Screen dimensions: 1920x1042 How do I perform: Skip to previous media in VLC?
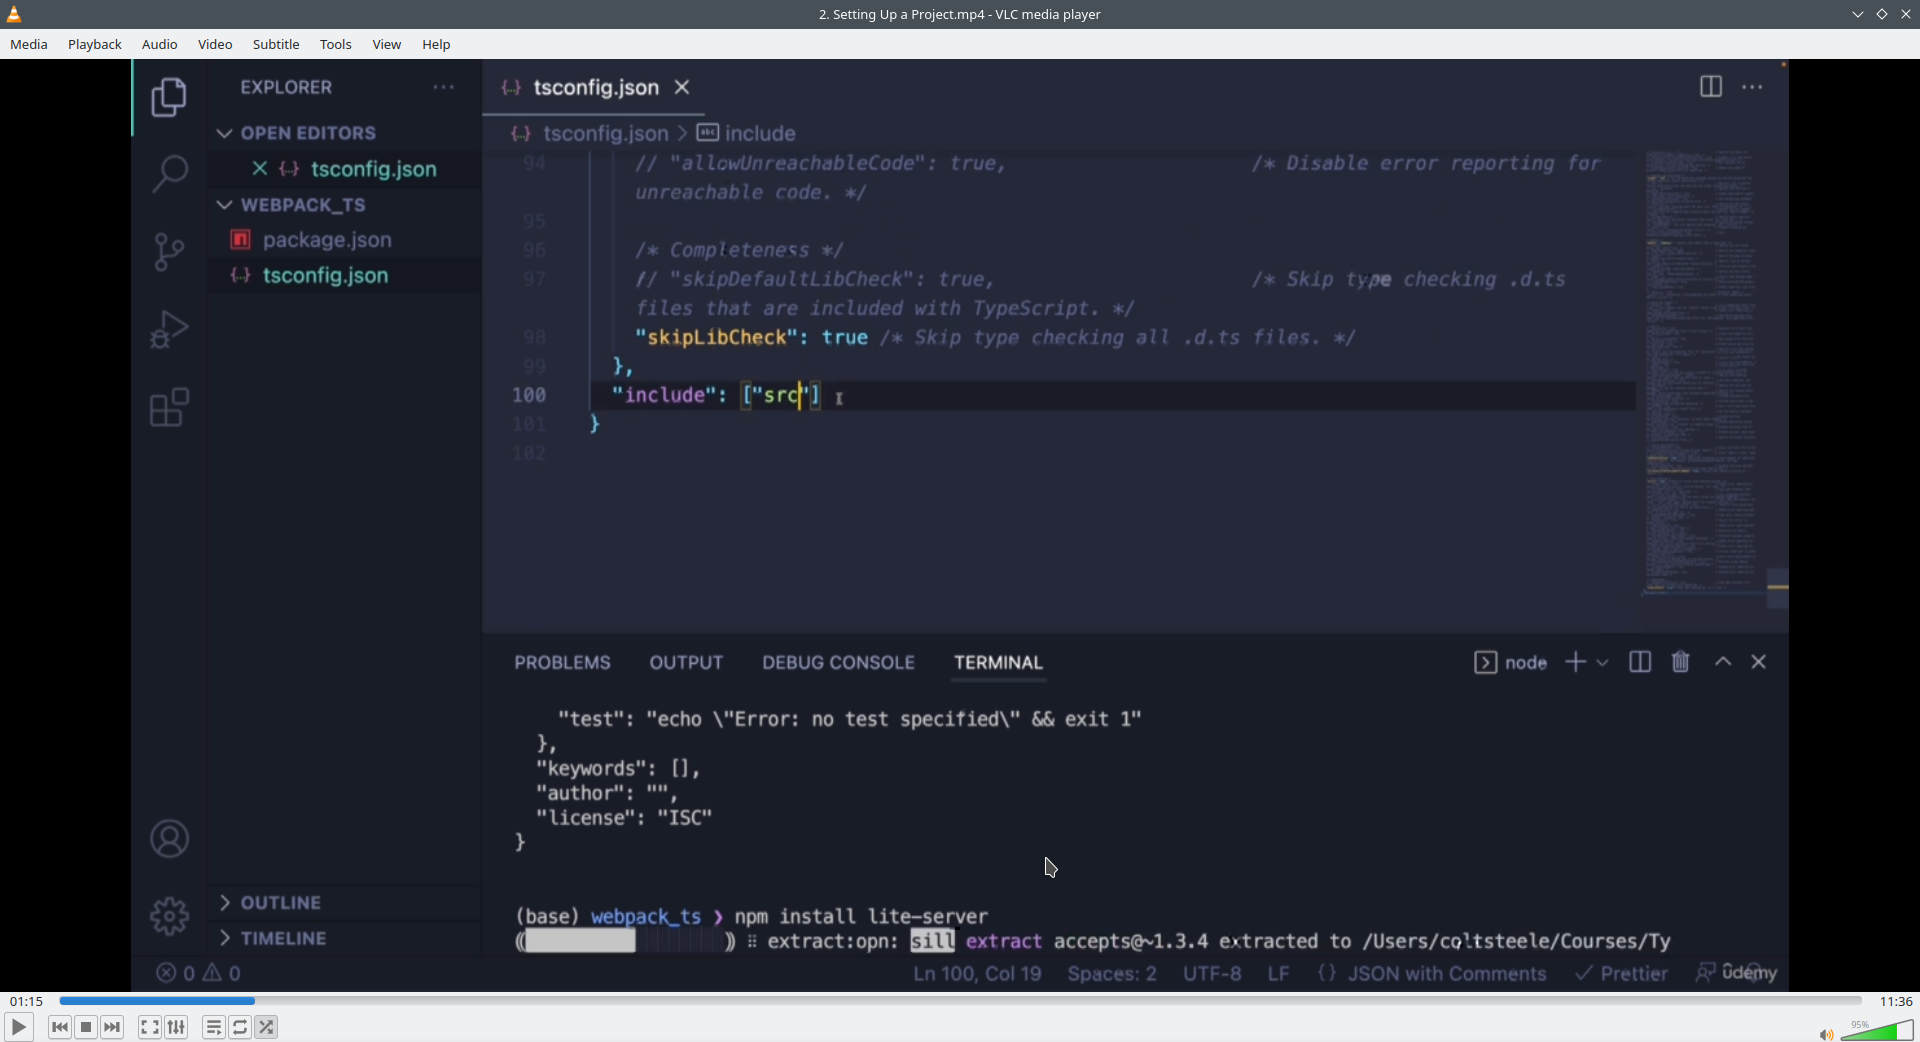tap(60, 1027)
